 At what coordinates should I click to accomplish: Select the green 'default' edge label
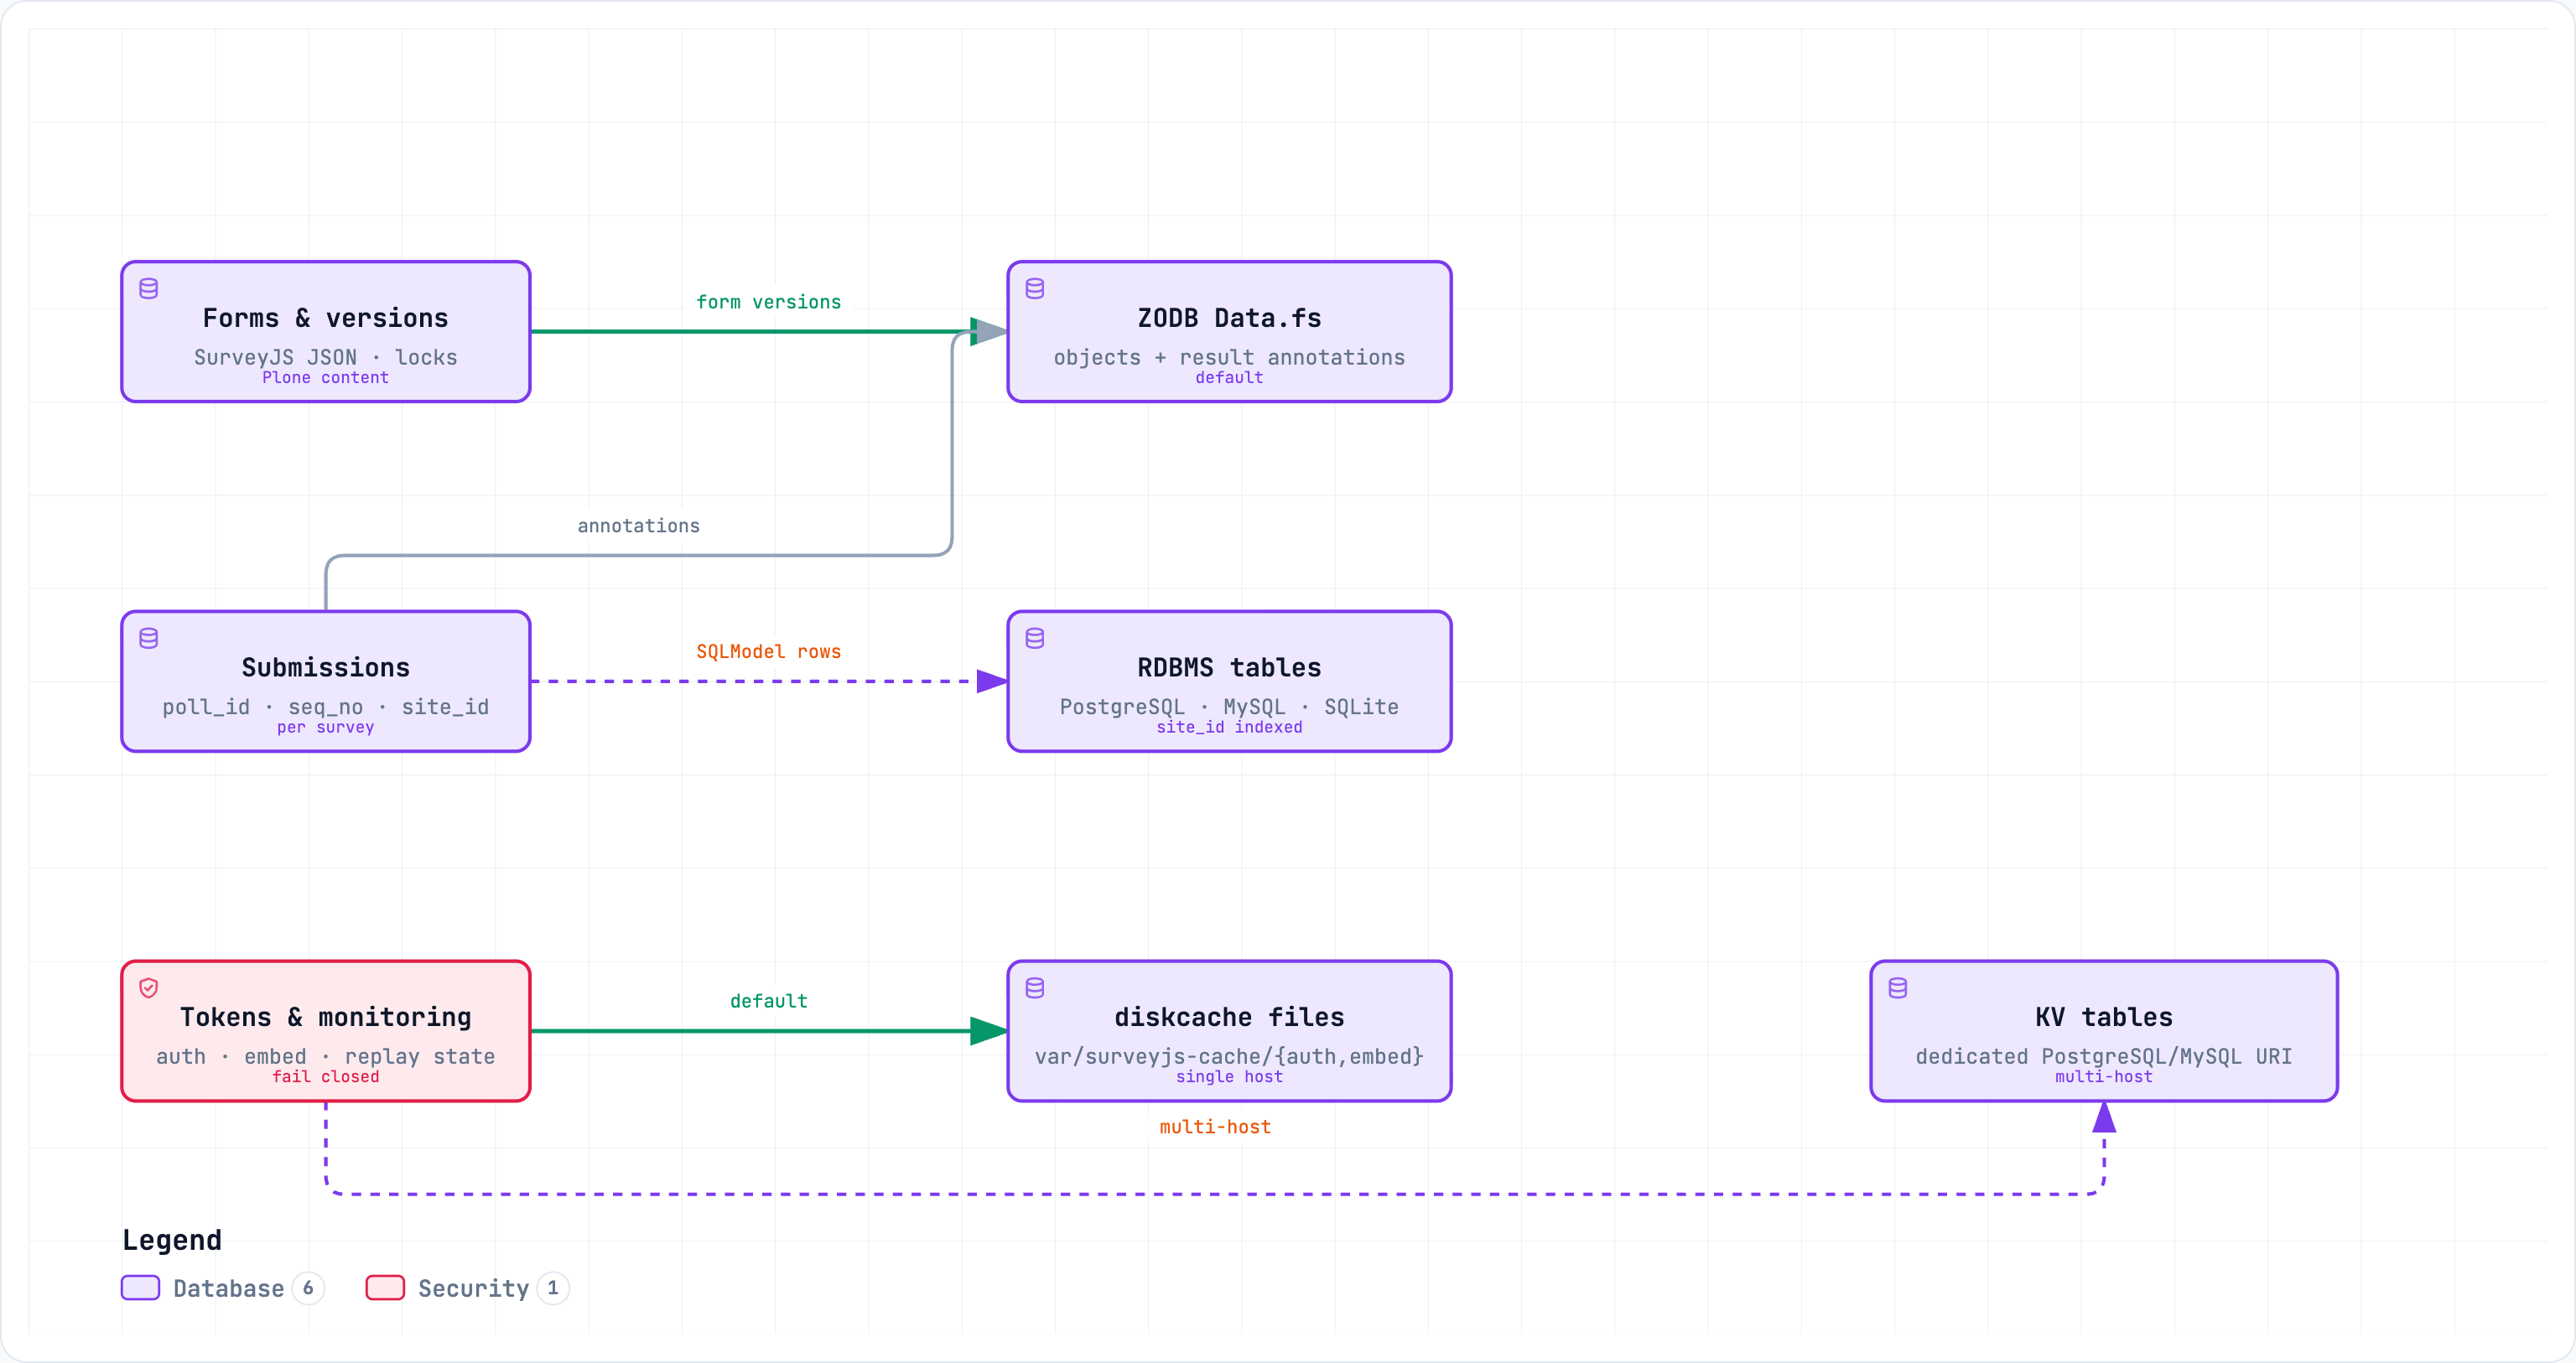769,1001
